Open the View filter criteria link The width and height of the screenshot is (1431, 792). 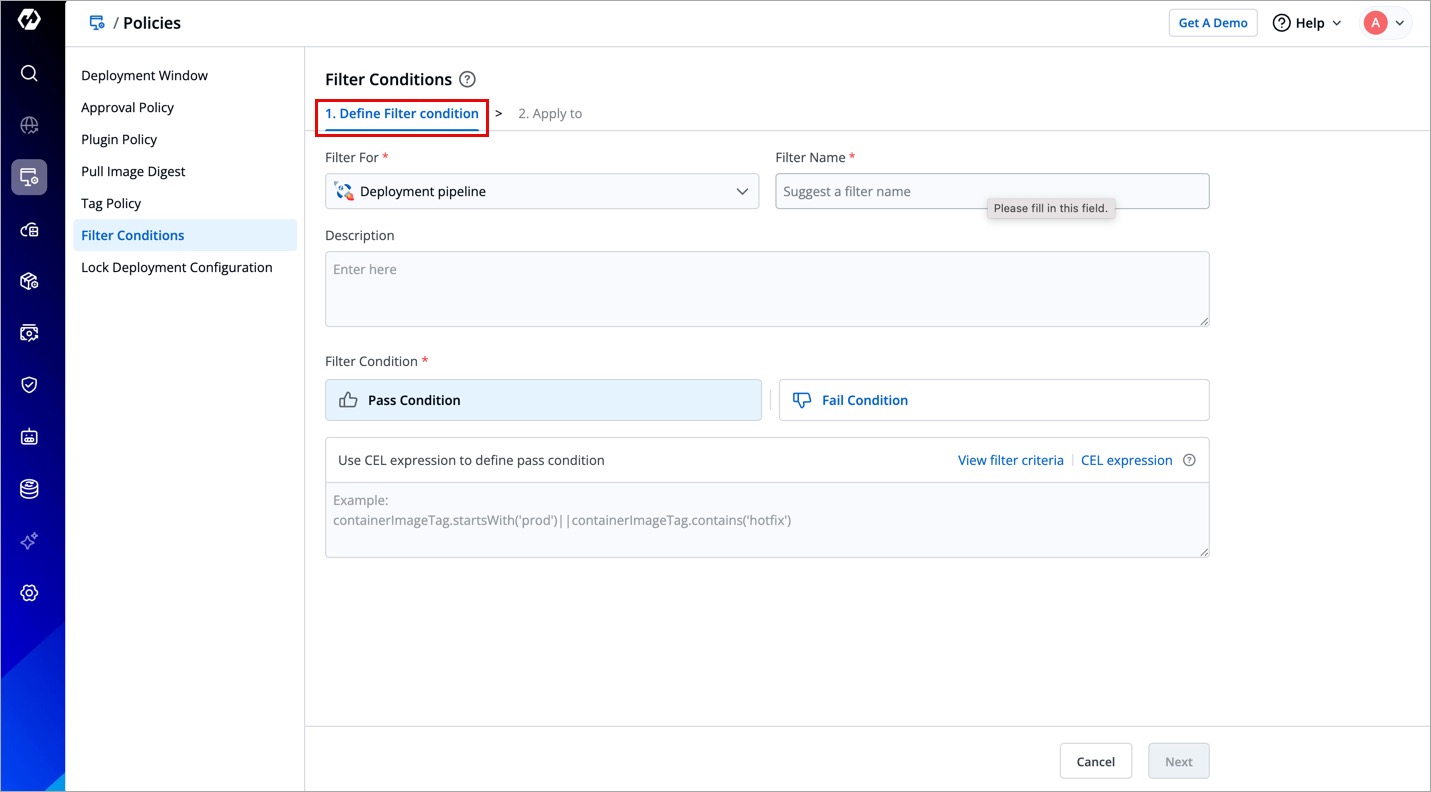(x=1010, y=461)
